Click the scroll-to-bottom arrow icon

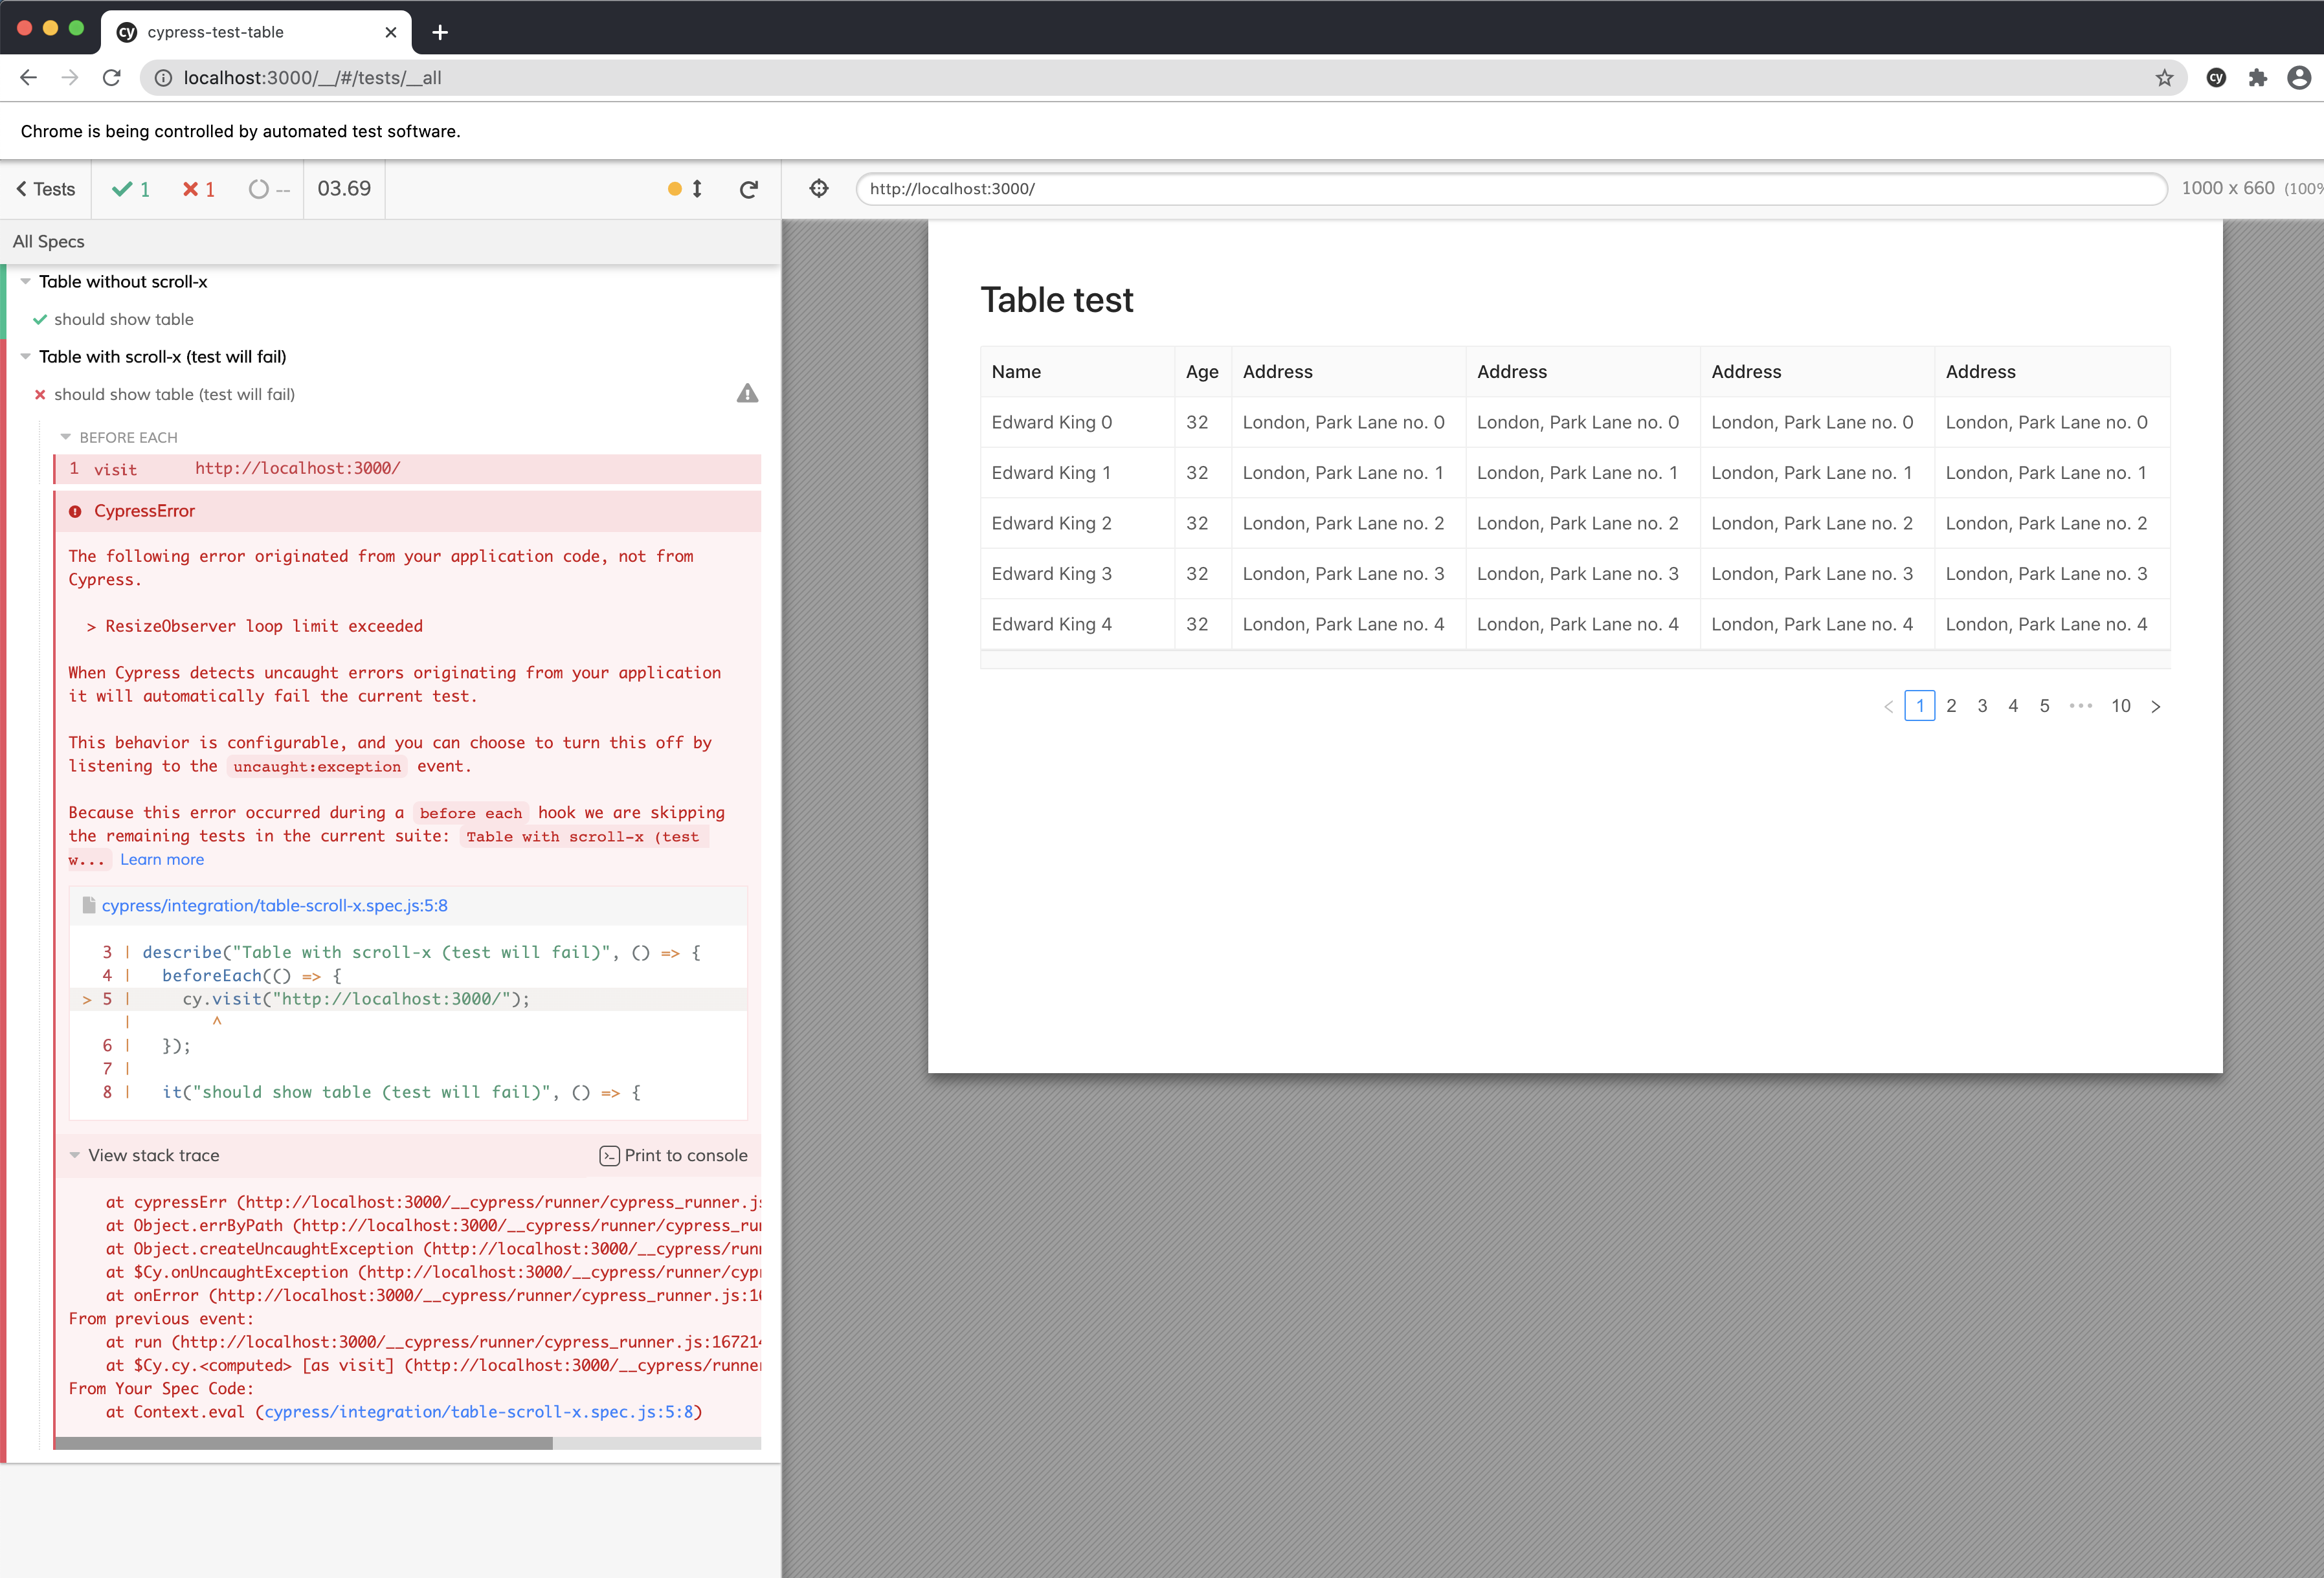pyautogui.click(x=697, y=189)
